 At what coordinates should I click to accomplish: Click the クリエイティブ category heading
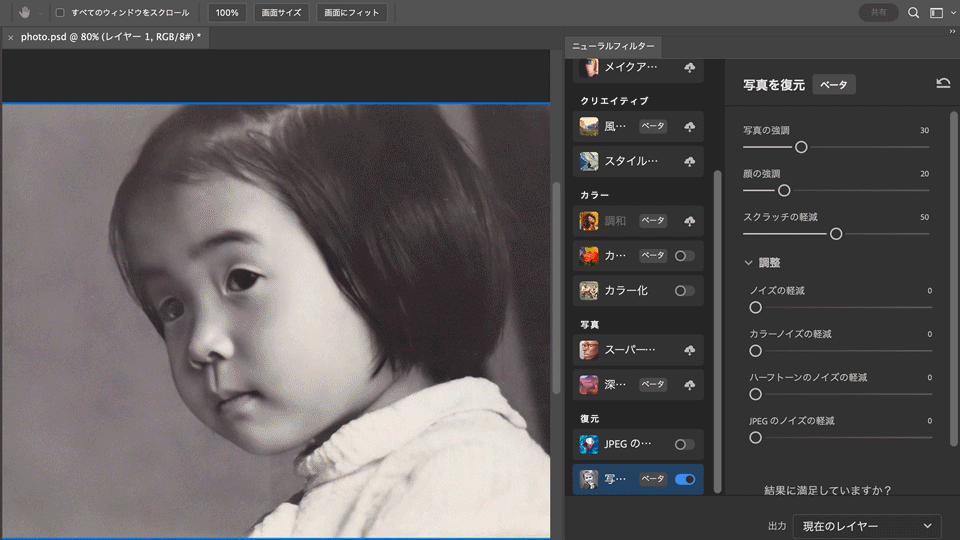(x=614, y=102)
